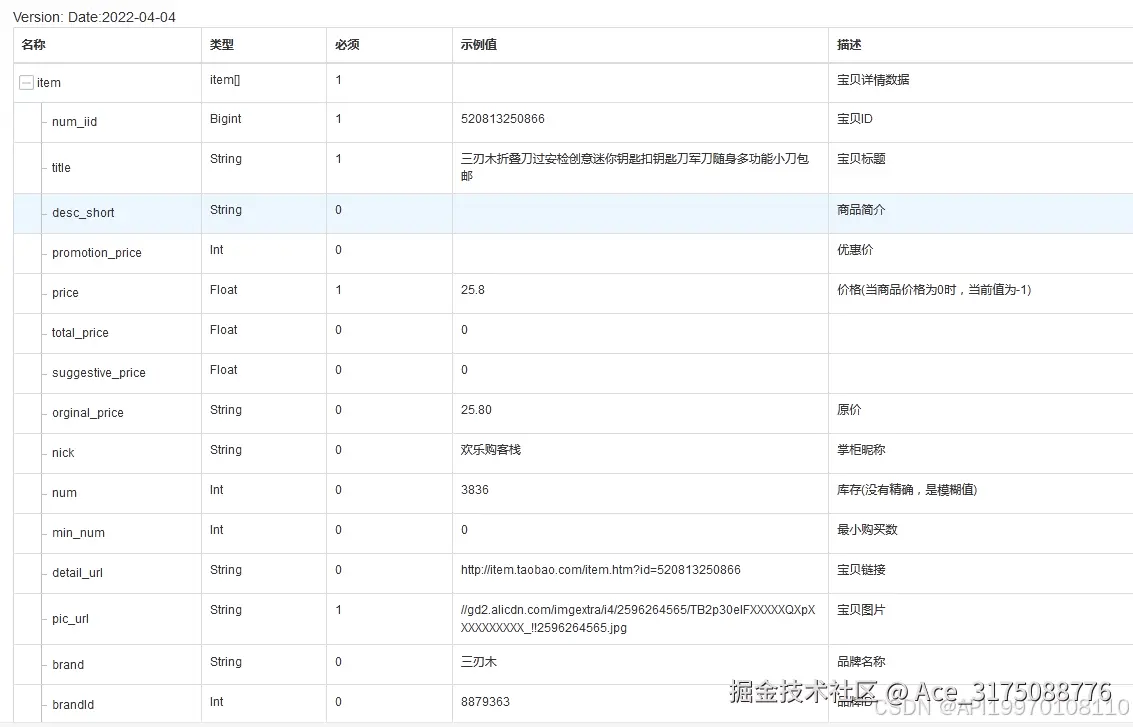Click the description 品牌名称
This screenshot has height=727, width=1133.
pos(861,662)
